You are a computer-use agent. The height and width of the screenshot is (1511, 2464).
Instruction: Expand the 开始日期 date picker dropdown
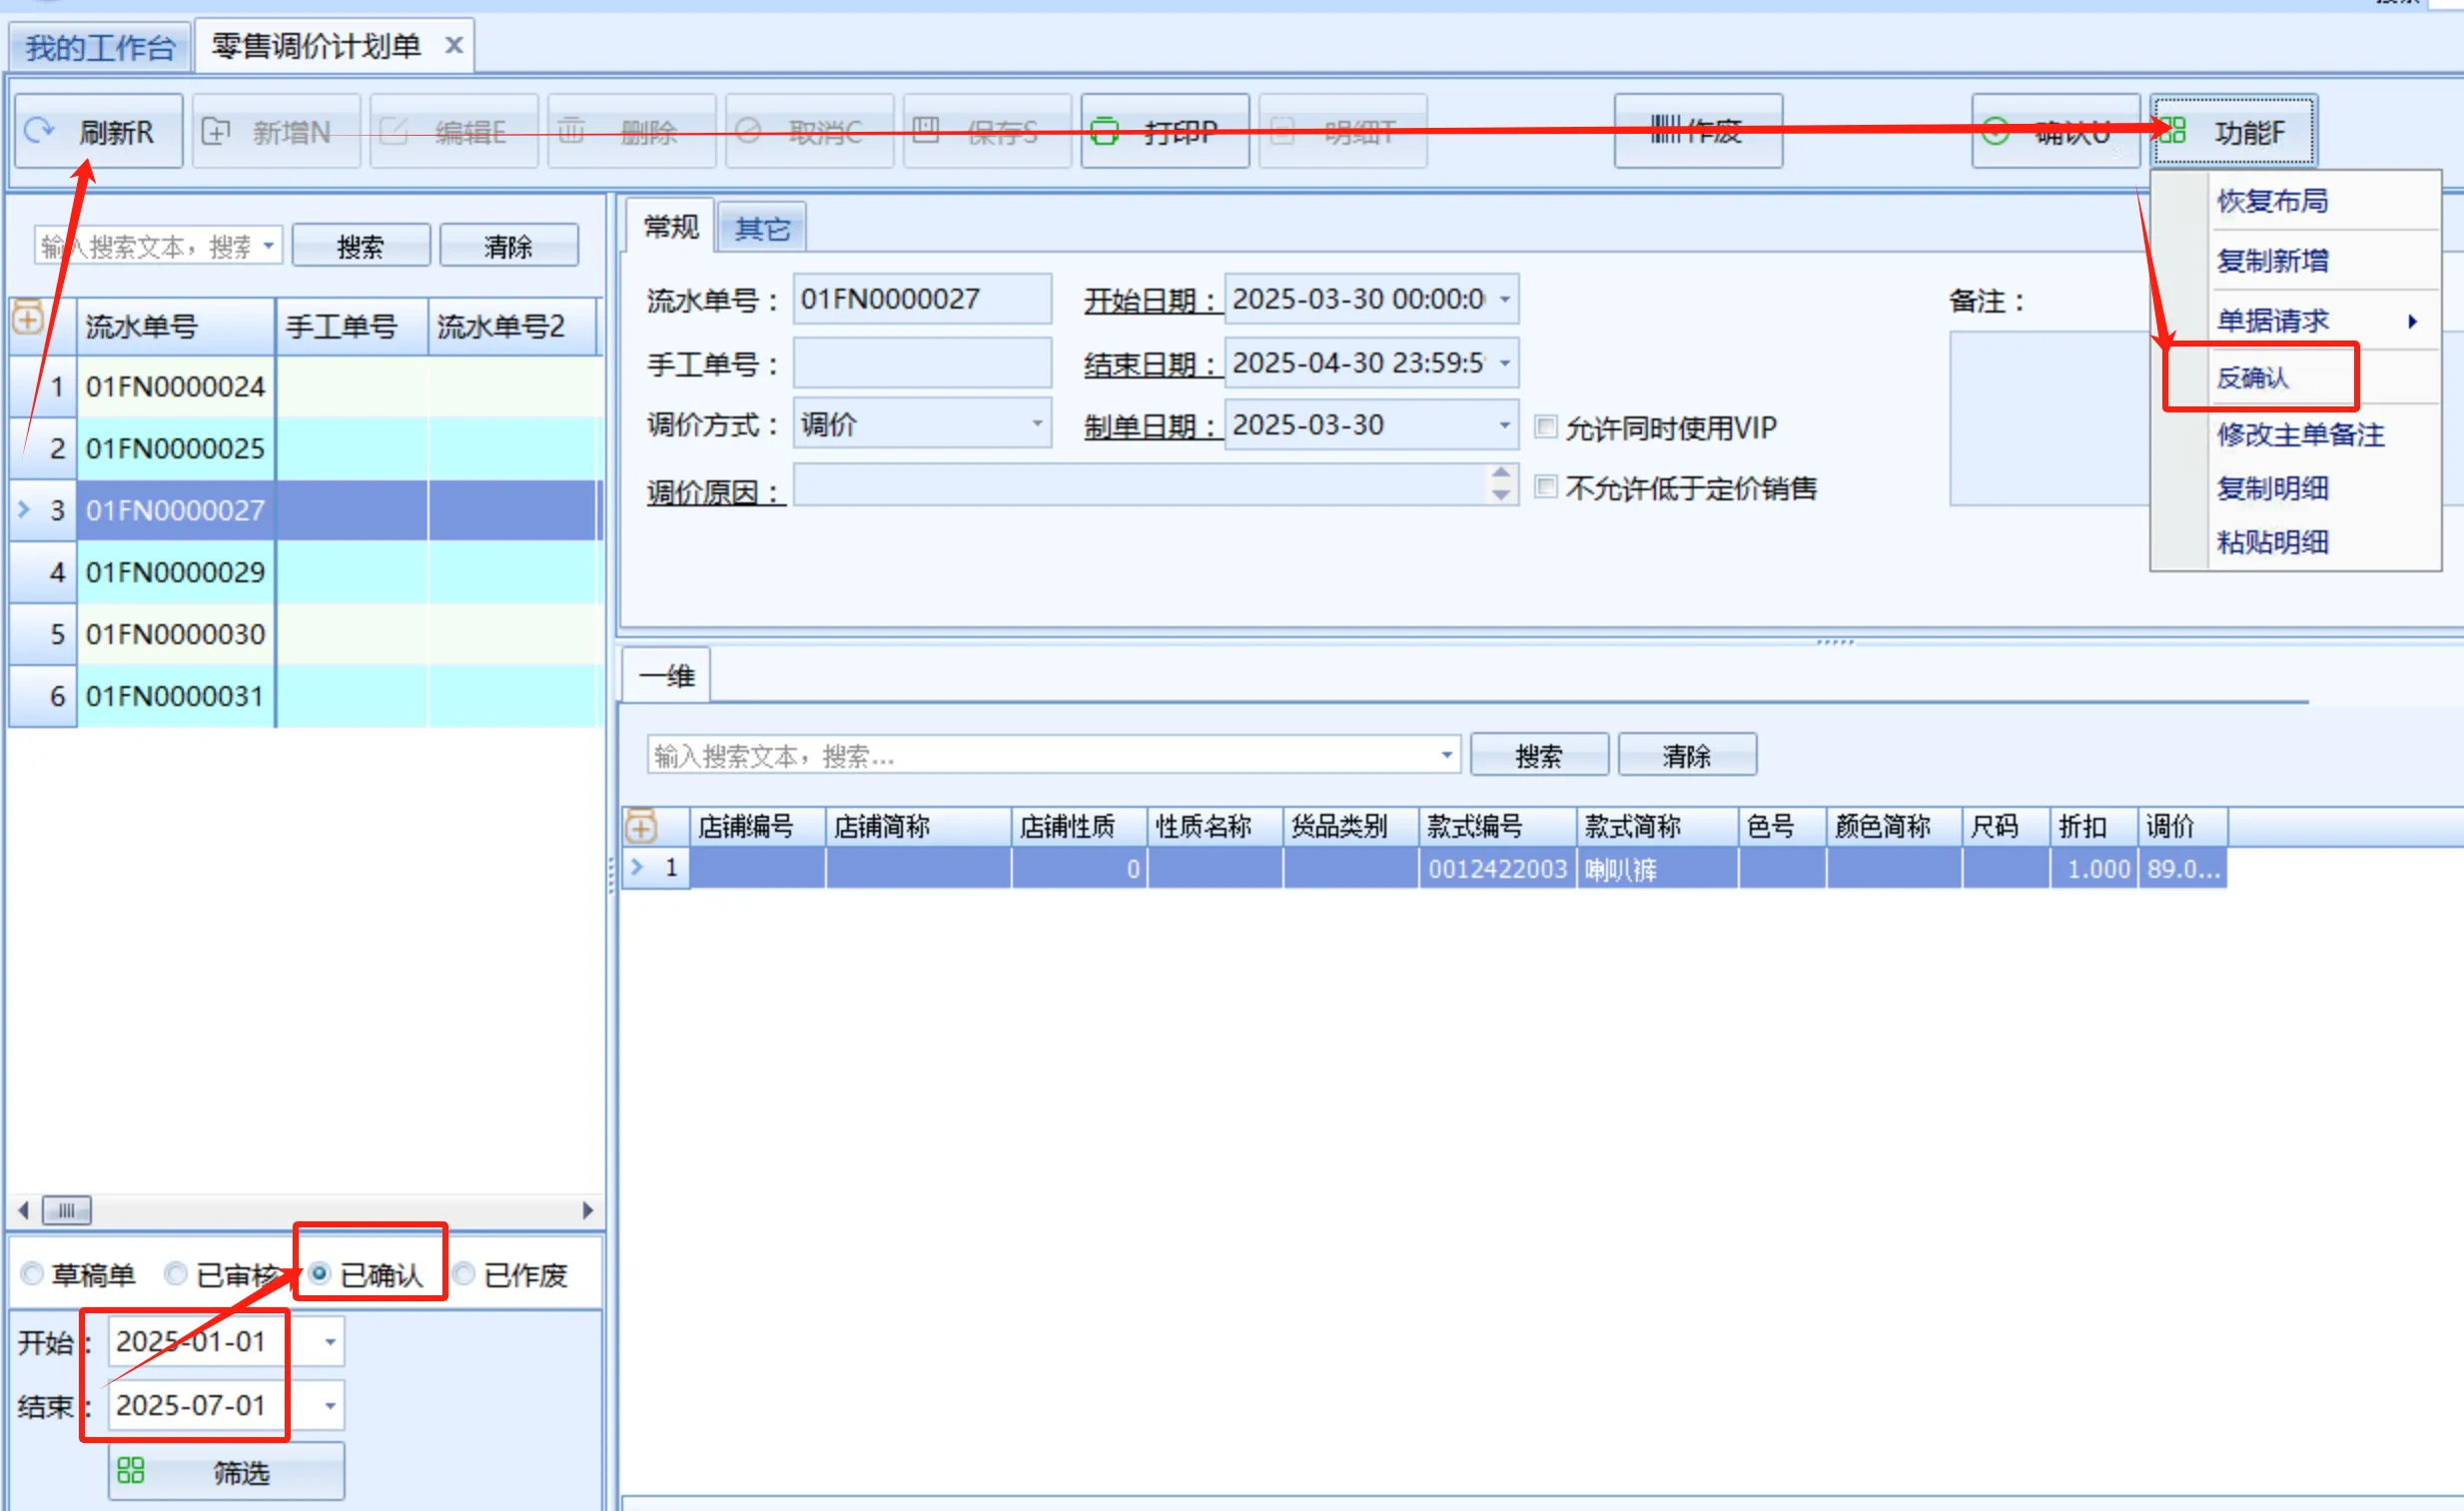coord(1504,299)
